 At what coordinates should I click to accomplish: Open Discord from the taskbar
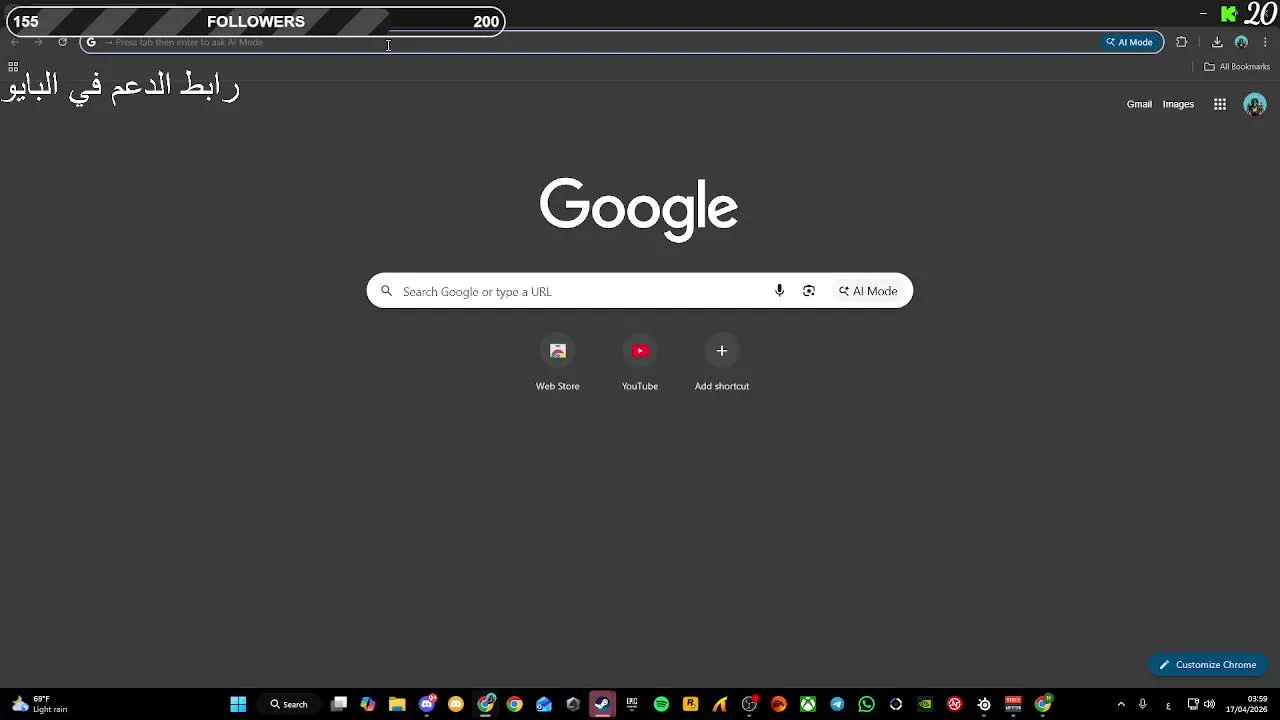tap(427, 704)
